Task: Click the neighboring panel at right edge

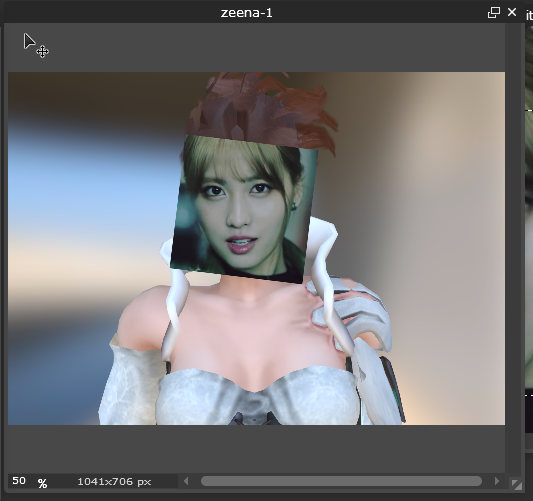Action: pos(529,238)
